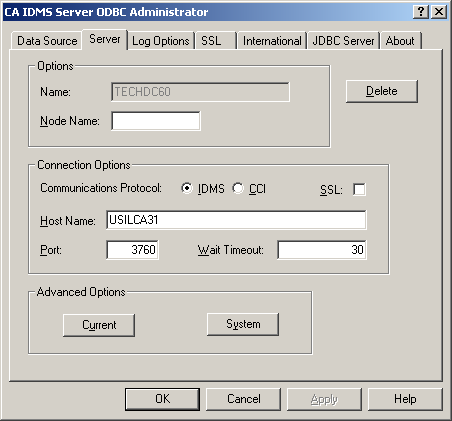Confirm with the OK button
This screenshot has height=421, width=452.
(x=163, y=399)
